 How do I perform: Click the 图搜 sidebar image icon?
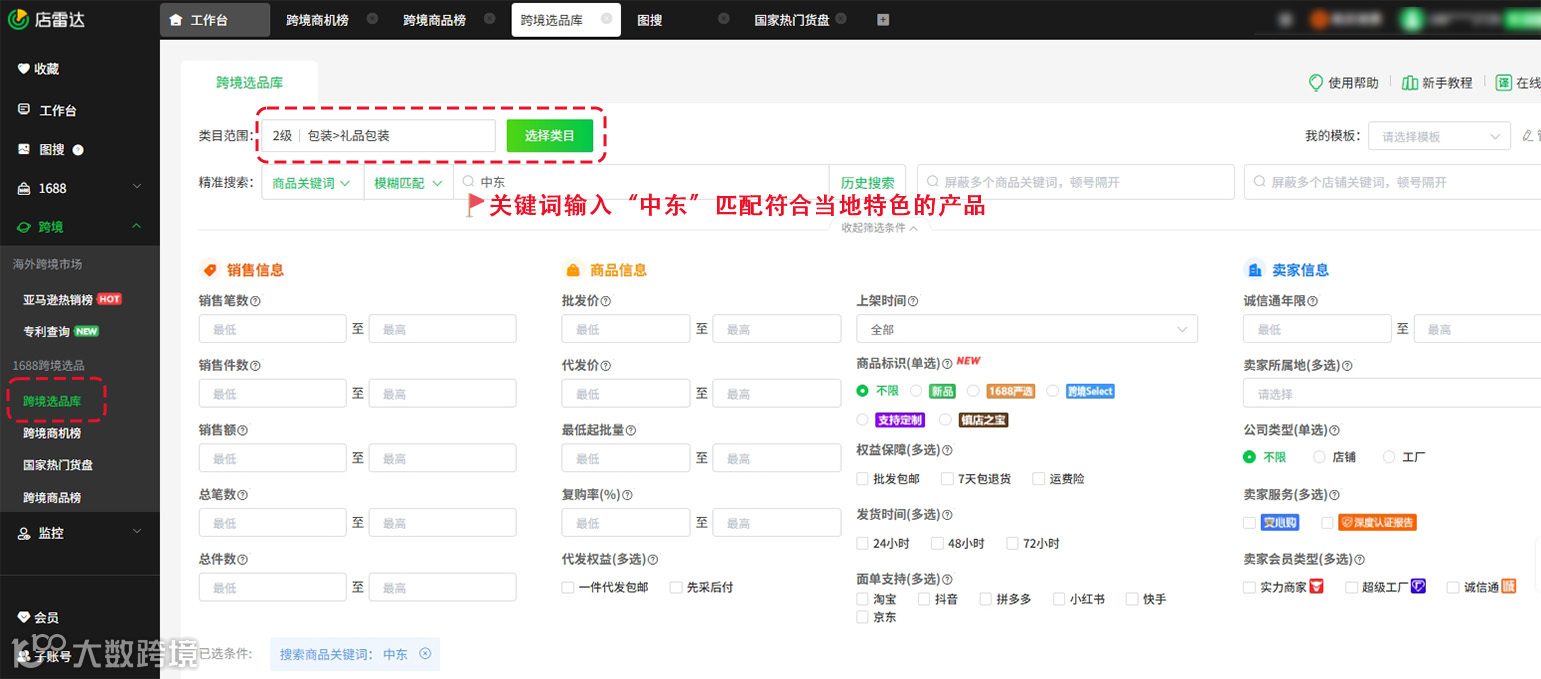(24, 149)
